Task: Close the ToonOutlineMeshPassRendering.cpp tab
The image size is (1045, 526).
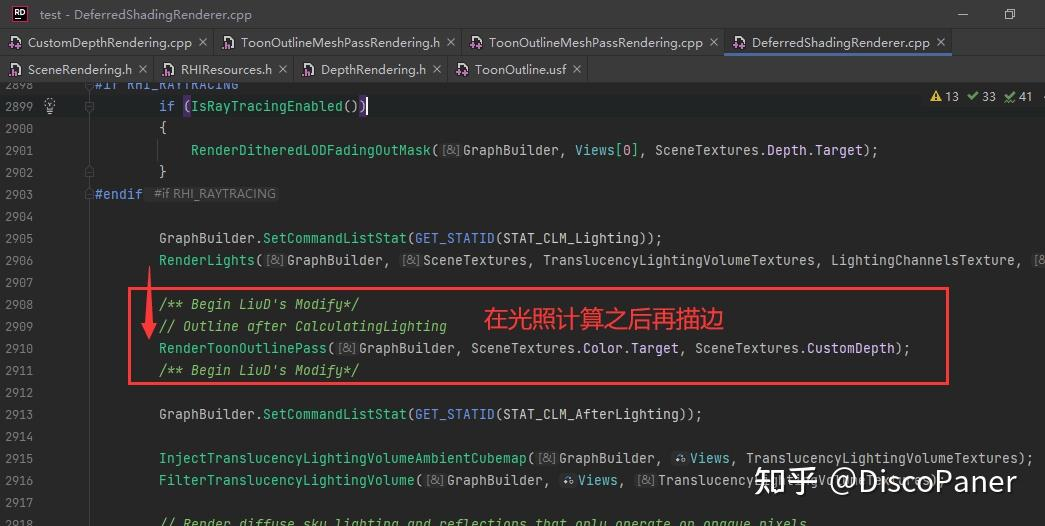Action: (x=714, y=42)
